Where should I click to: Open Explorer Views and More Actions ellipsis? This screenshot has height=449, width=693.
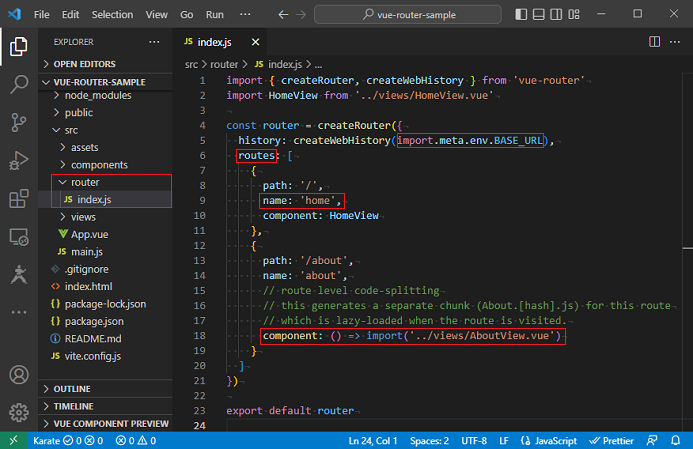[x=154, y=42]
